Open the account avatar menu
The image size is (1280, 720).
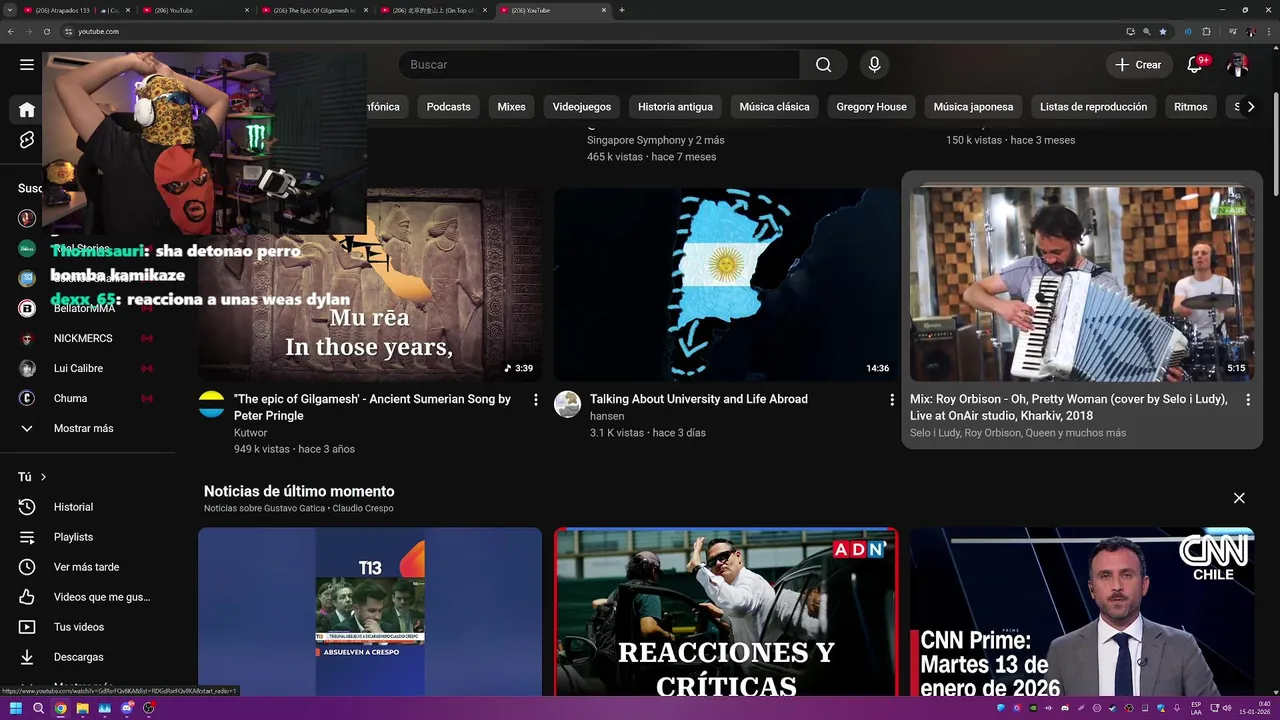pos(1238,65)
